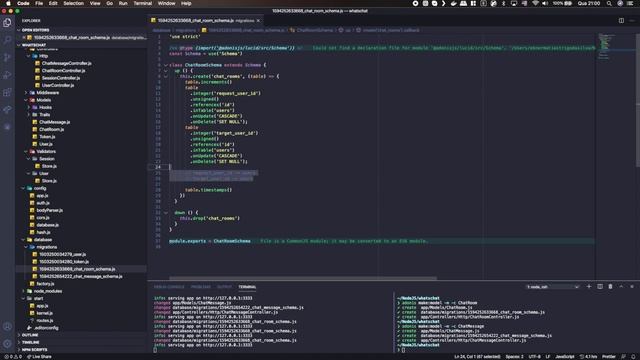640x360 pixels.
Task: Click the JavaScript language mode indicator
Action: [x=565, y=357]
